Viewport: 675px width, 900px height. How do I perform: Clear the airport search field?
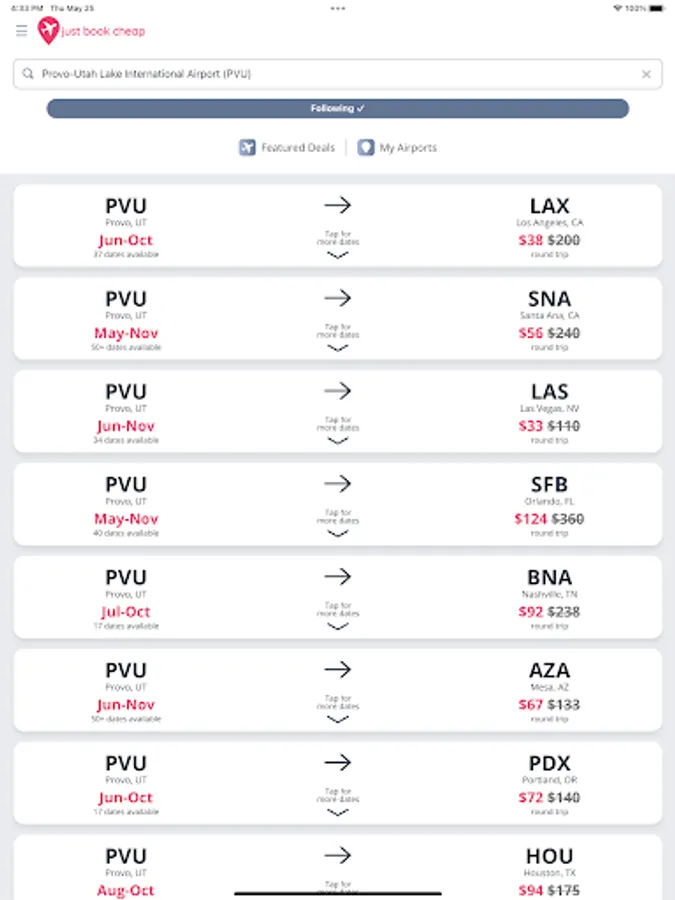coord(646,74)
